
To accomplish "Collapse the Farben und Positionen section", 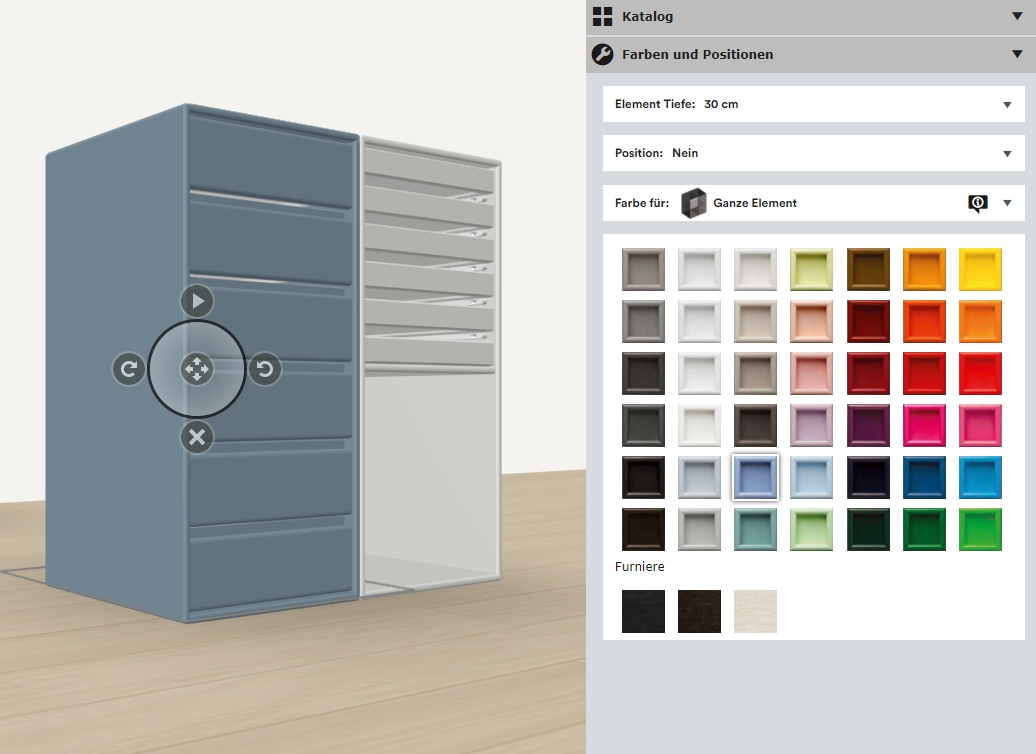I will click(1017, 55).
